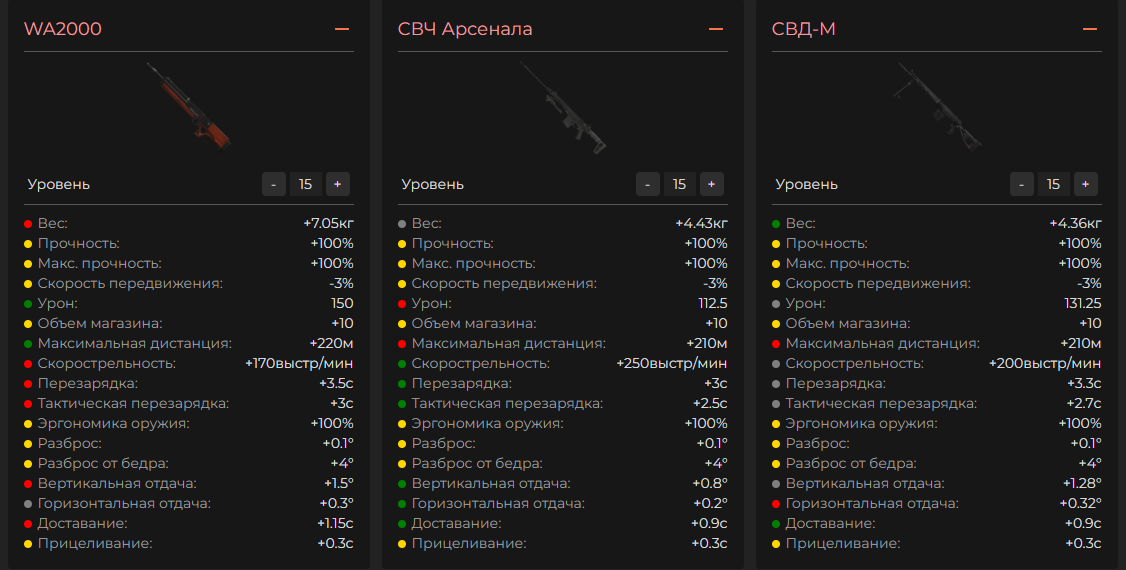This screenshot has width=1126, height=570.
Task: Click green dot beside СВЧ Арсенала Перезарядка
Action: click(x=402, y=384)
